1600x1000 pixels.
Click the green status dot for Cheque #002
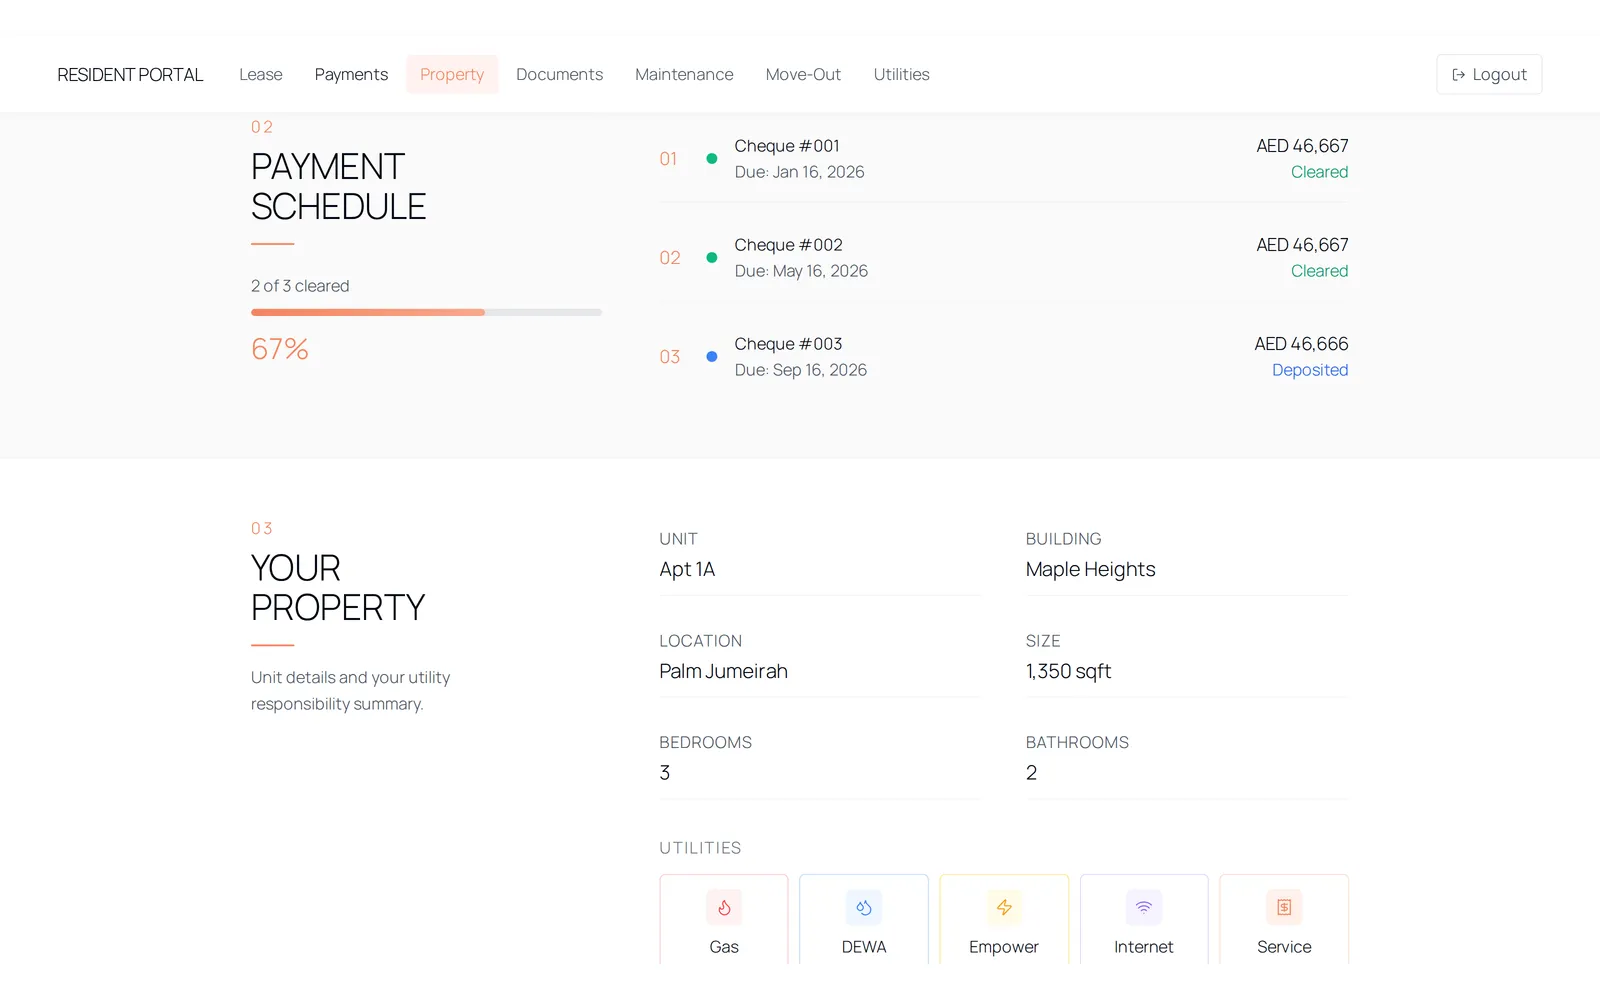(712, 257)
